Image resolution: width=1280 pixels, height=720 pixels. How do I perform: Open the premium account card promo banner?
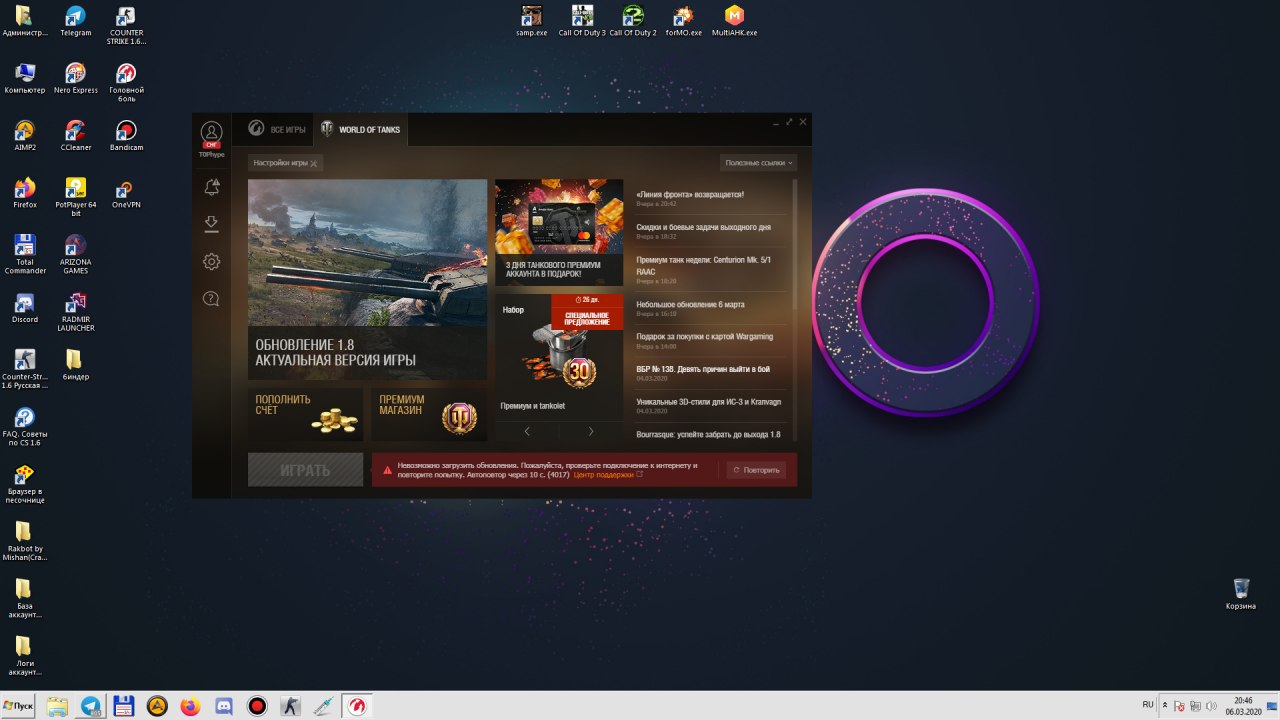coord(559,232)
